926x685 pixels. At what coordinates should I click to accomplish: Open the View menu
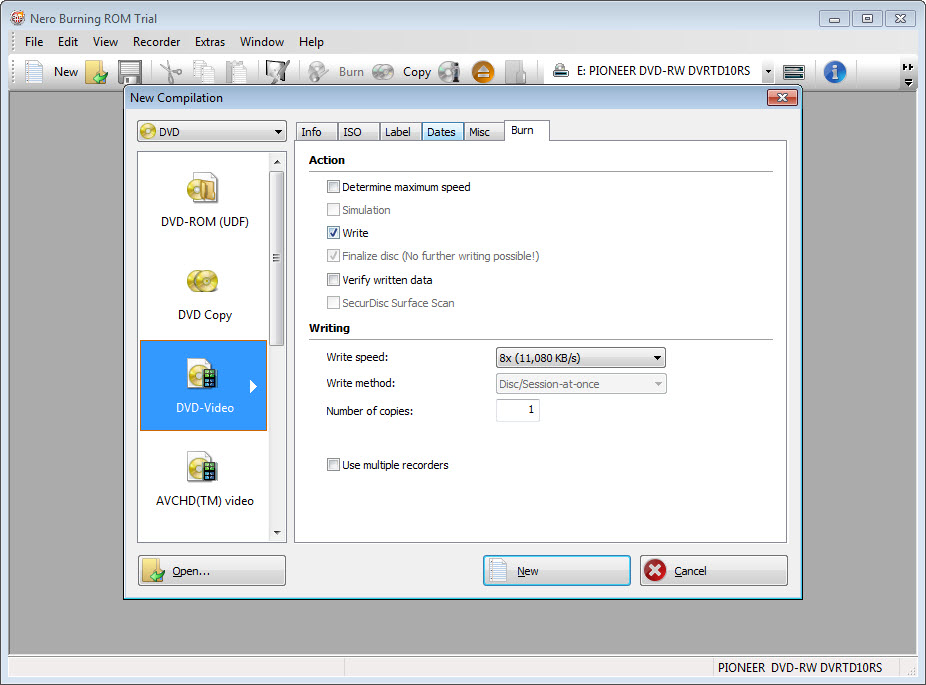(x=105, y=42)
